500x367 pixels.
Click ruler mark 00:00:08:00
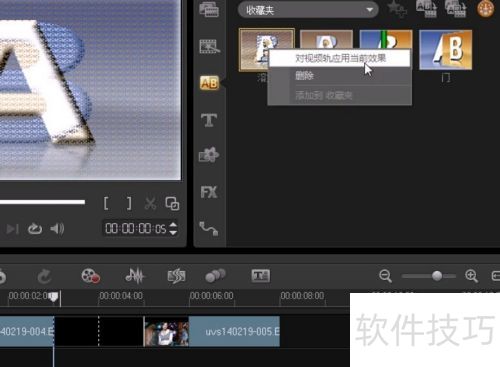pos(302,296)
